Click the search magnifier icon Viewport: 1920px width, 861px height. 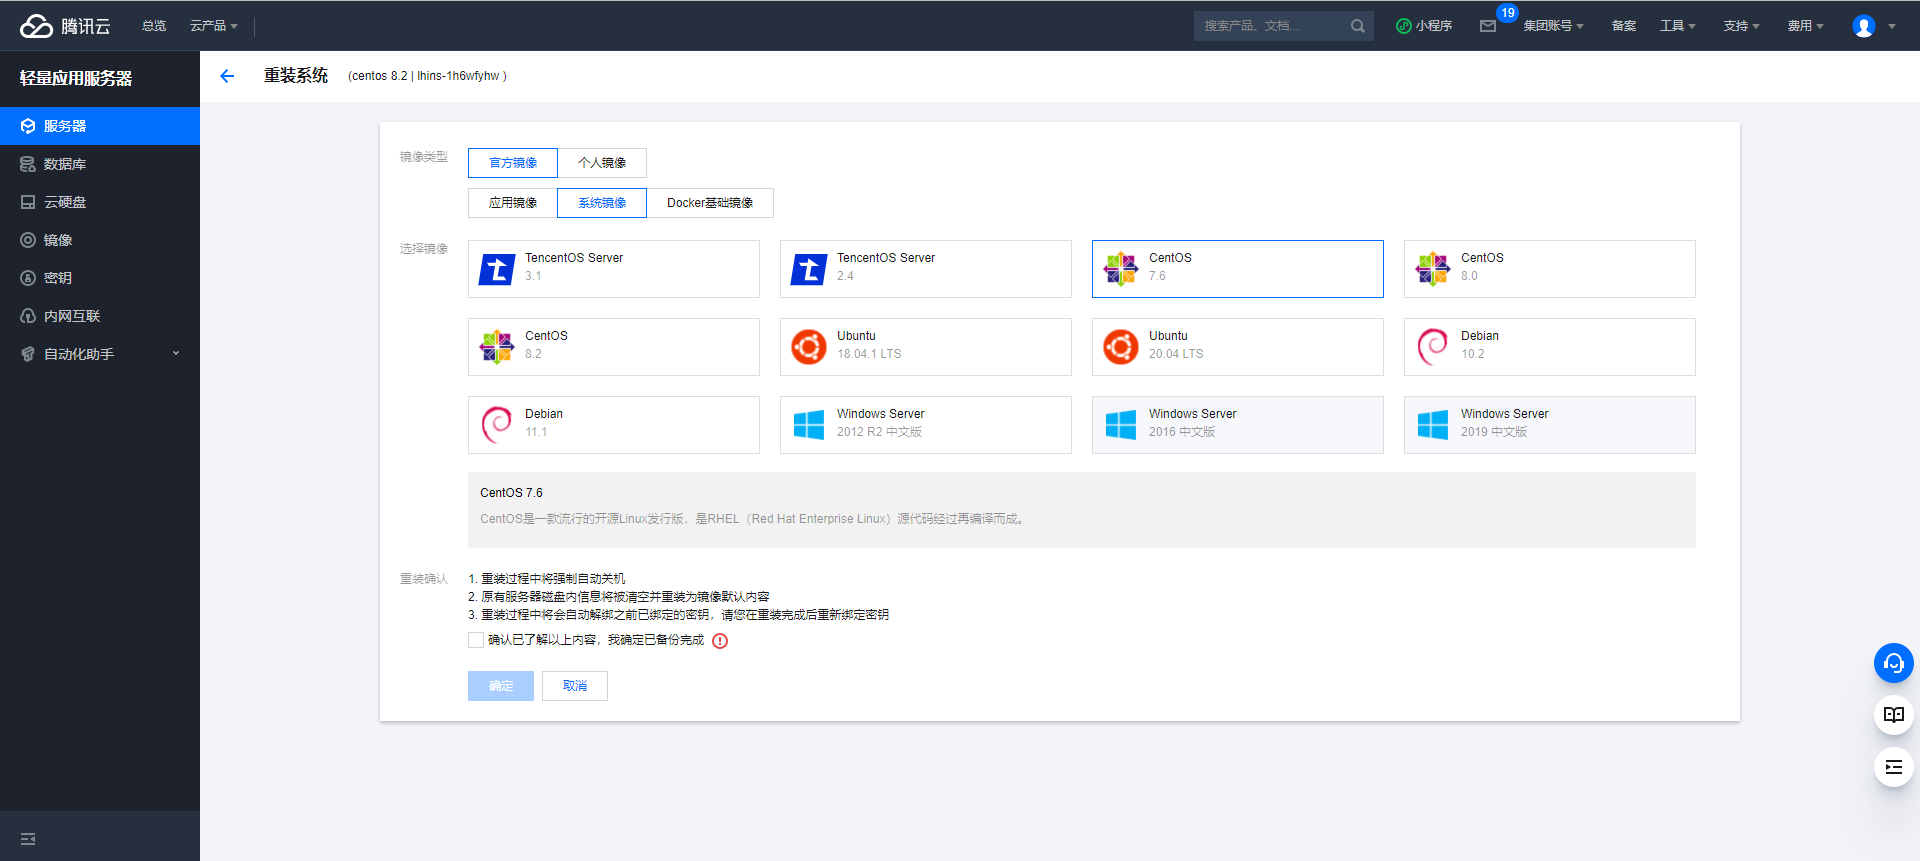point(1357,26)
